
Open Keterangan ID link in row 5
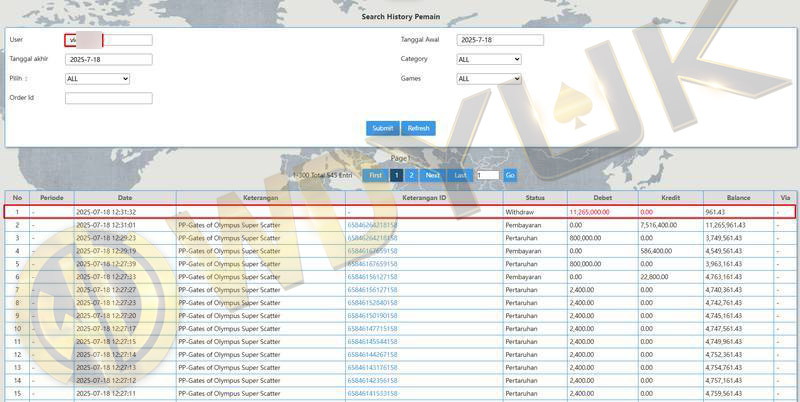(372, 264)
